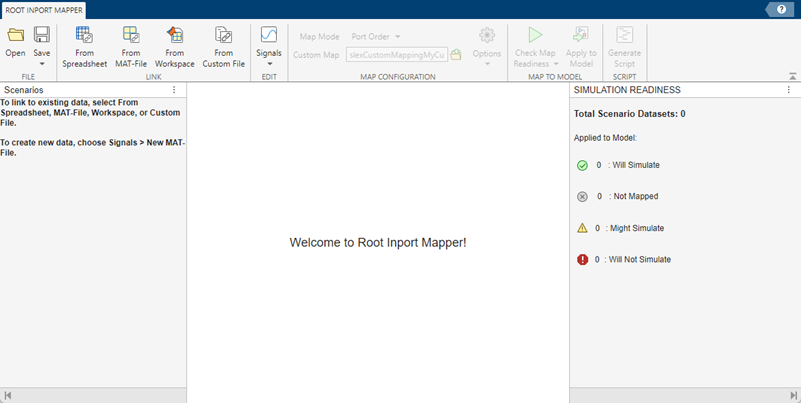Open Simulation Readiness panel options menu
This screenshot has height=403, width=801.
point(789,90)
